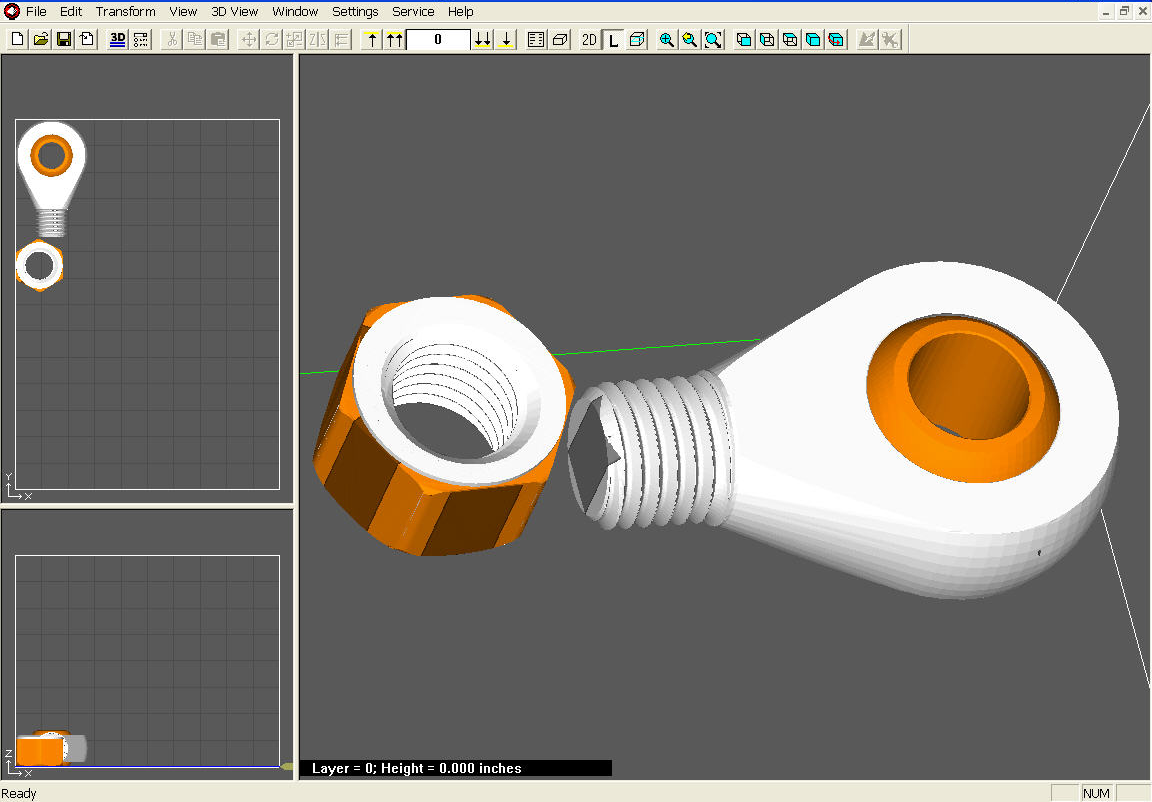Select the front cube view icon
Screen dimensions: 1152x802
pos(745,39)
